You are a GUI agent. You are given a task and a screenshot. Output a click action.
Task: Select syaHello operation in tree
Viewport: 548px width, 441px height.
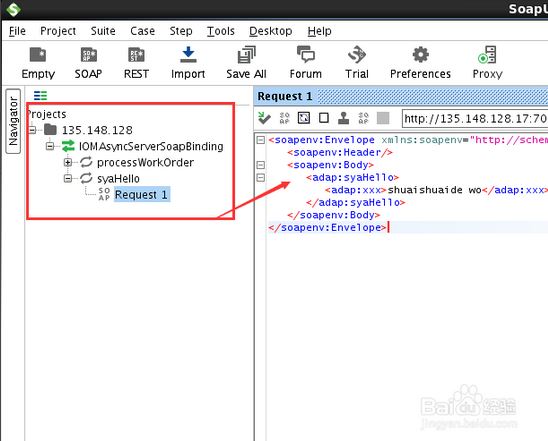click(x=118, y=179)
